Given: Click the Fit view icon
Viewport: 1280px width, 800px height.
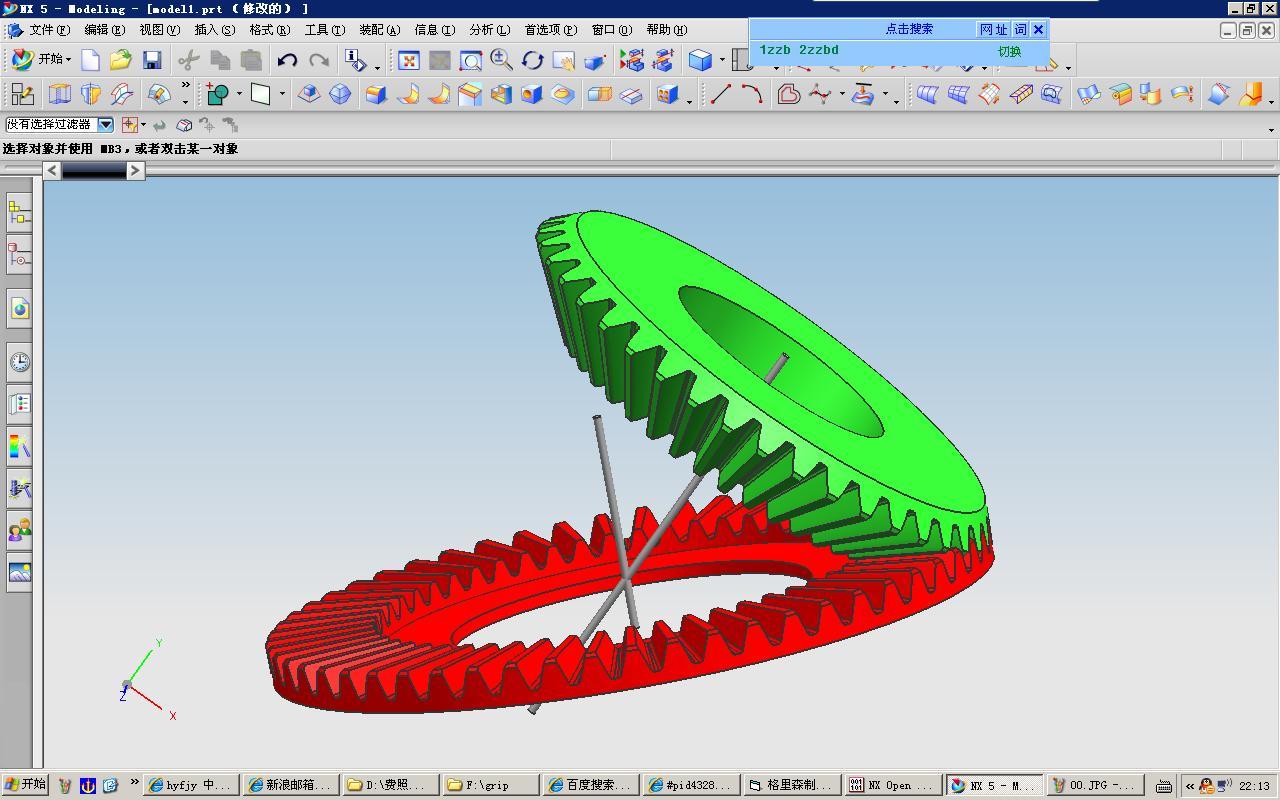Looking at the screenshot, I should 409,61.
